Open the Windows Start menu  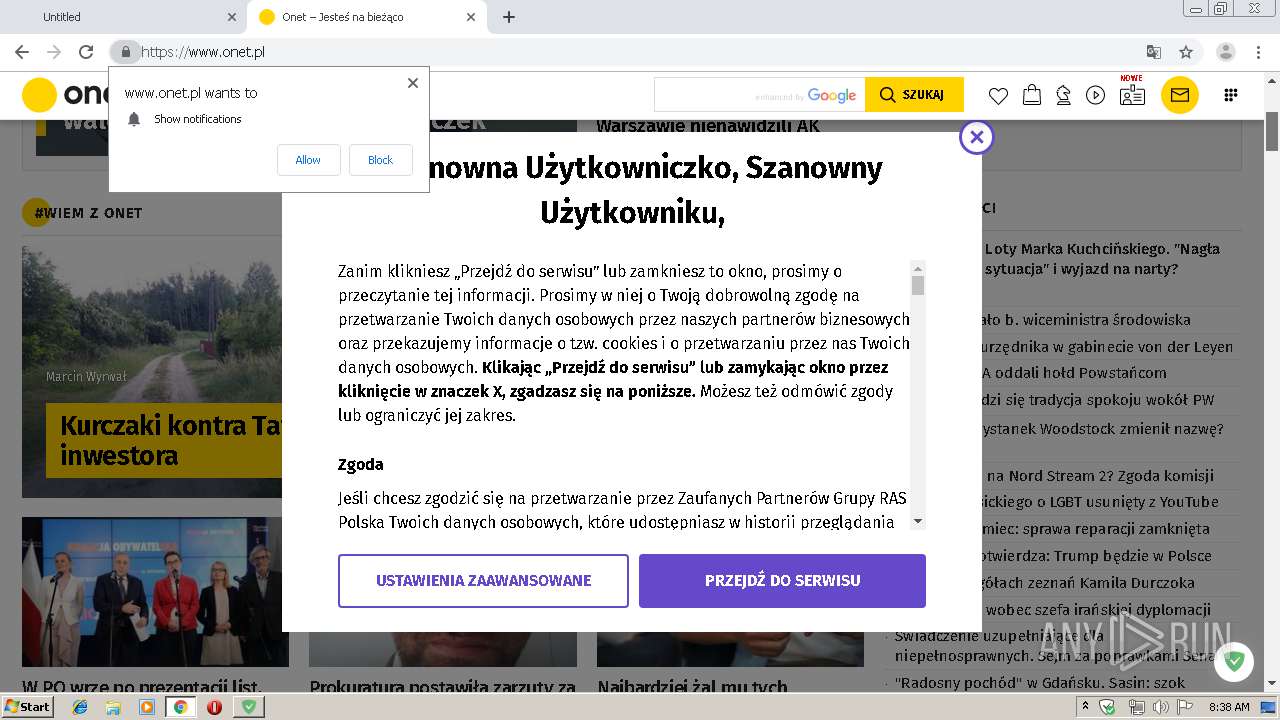(x=27, y=706)
